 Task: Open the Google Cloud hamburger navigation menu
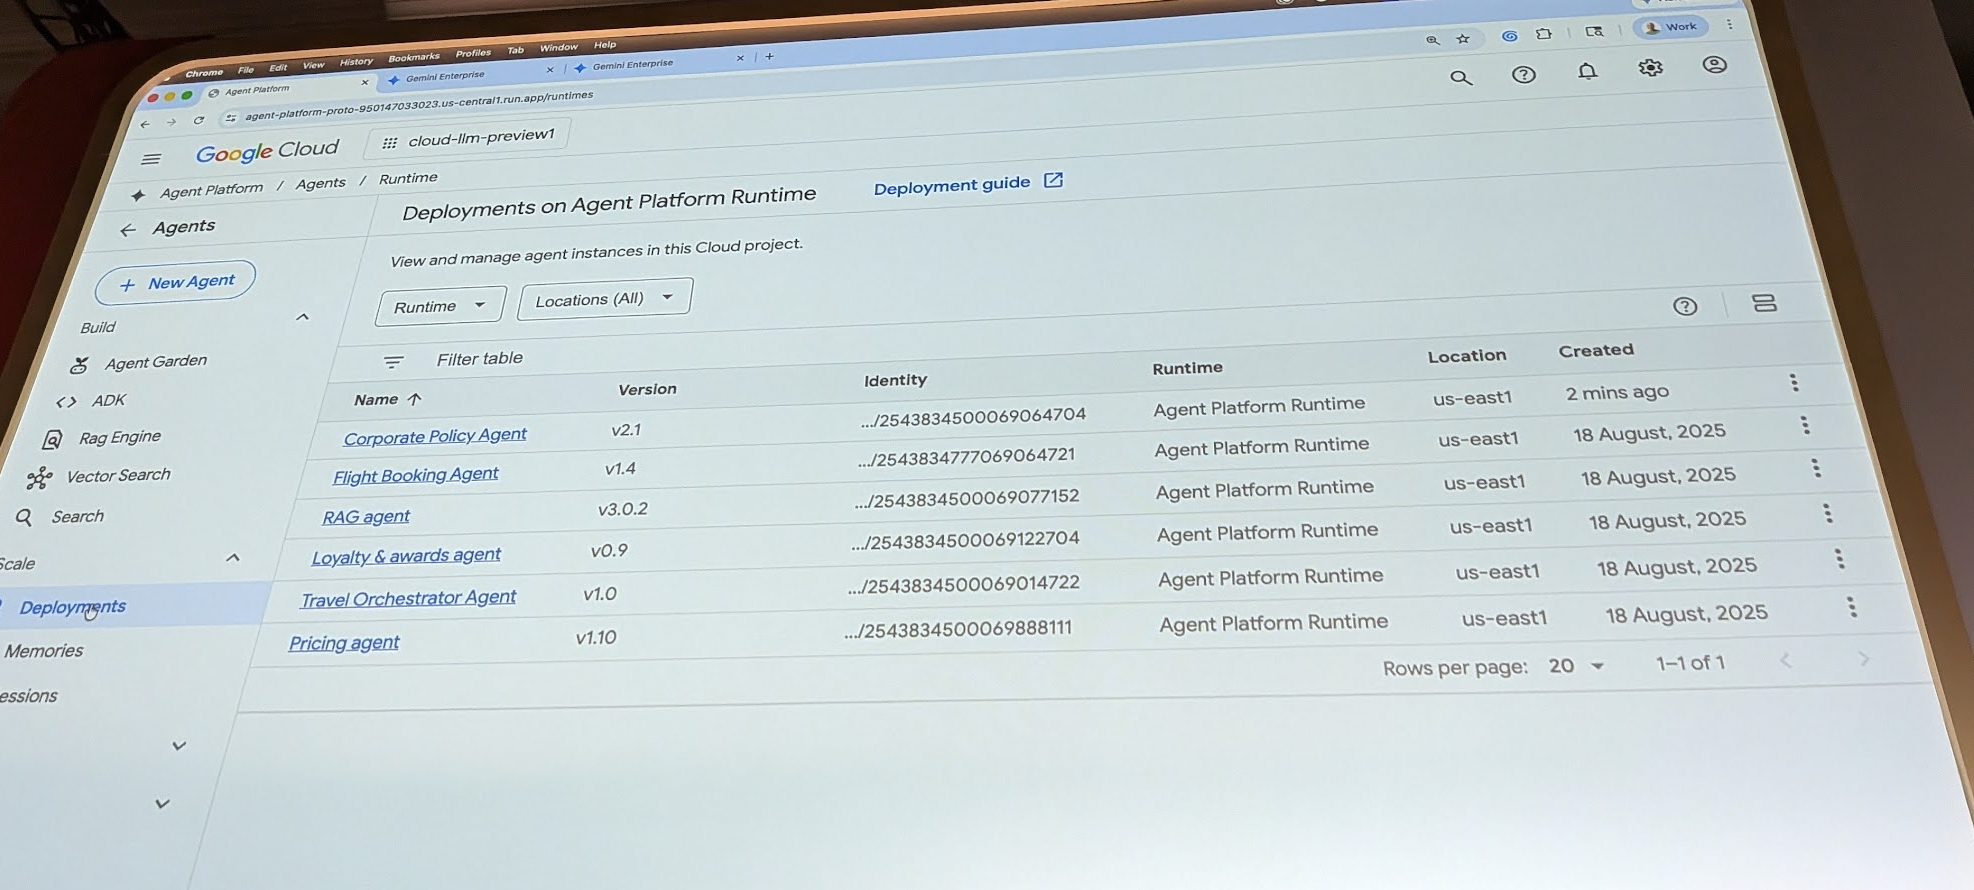click(x=151, y=159)
